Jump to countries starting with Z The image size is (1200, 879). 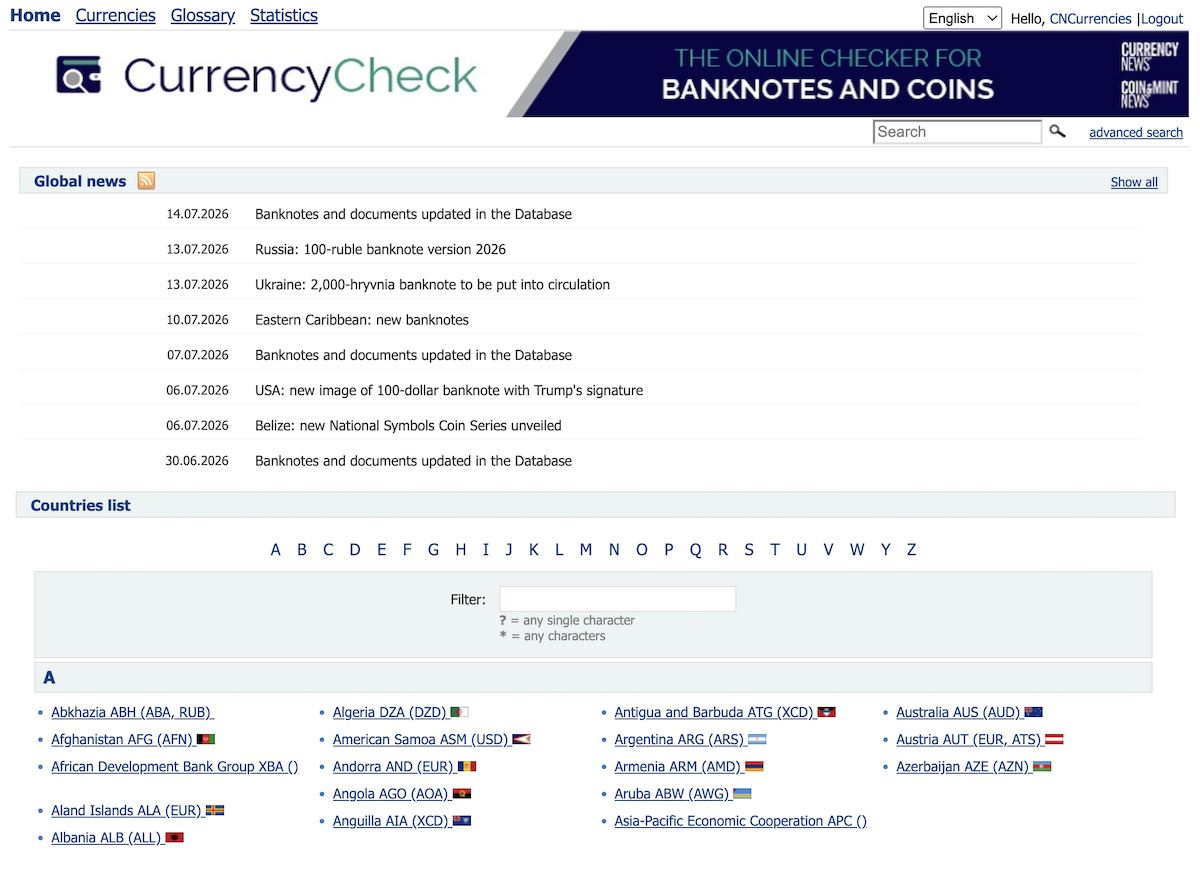coord(911,550)
